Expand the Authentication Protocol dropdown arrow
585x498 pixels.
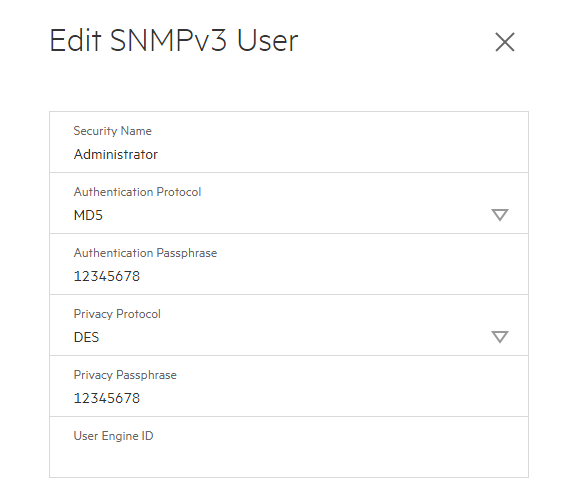click(x=500, y=215)
